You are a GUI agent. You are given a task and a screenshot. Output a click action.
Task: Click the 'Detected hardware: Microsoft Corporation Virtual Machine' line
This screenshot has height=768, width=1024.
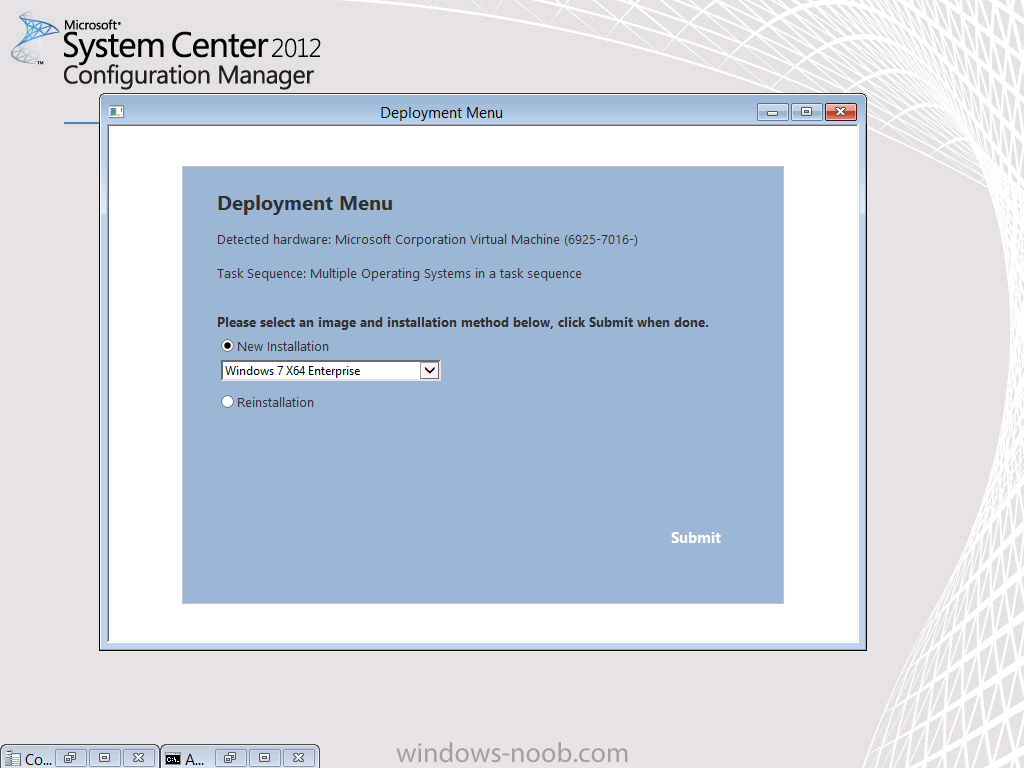pos(427,240)
